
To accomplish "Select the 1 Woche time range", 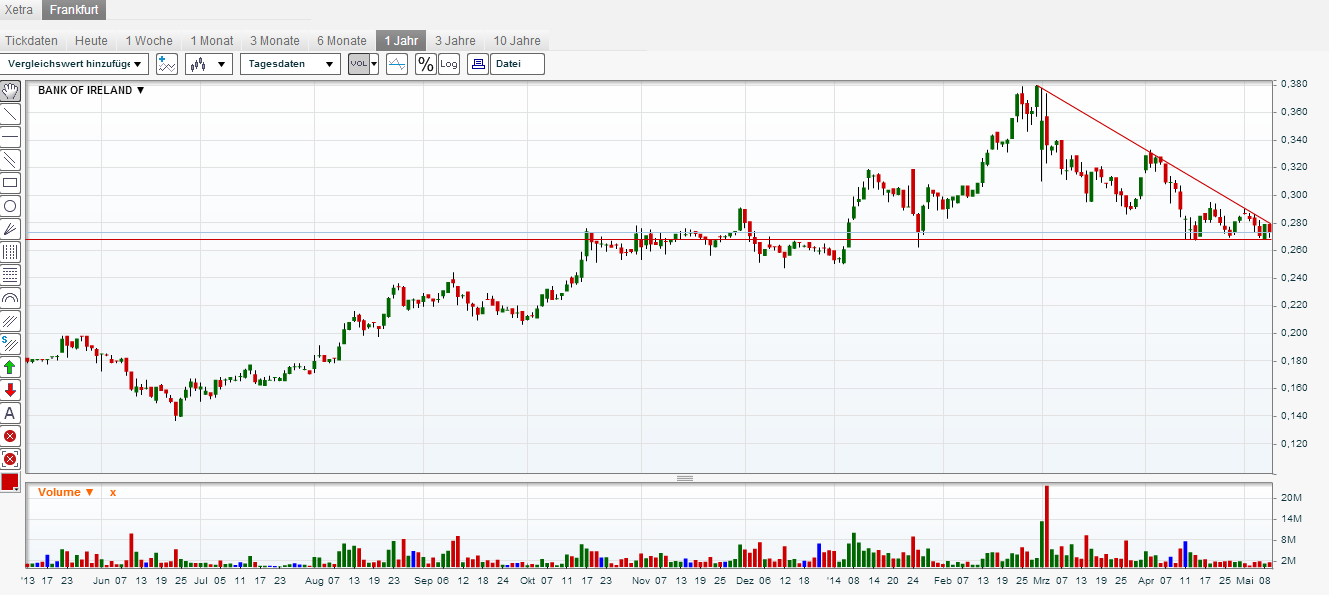I will coord(149,41).
